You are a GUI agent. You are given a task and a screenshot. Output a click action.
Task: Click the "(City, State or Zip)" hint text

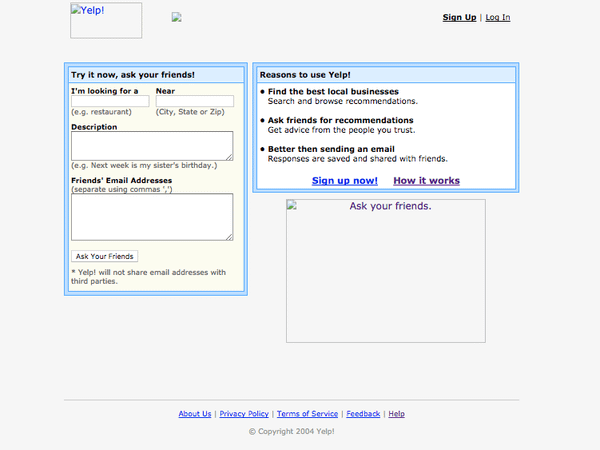pyautogui.click(x=190, y=112)
